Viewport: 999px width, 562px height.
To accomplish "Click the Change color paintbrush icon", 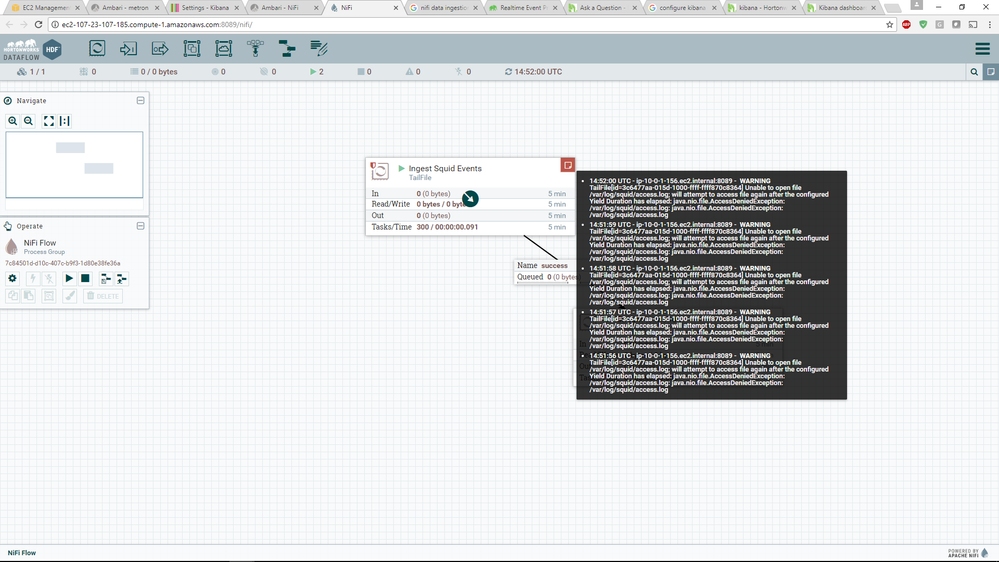I will coord(69,296).
